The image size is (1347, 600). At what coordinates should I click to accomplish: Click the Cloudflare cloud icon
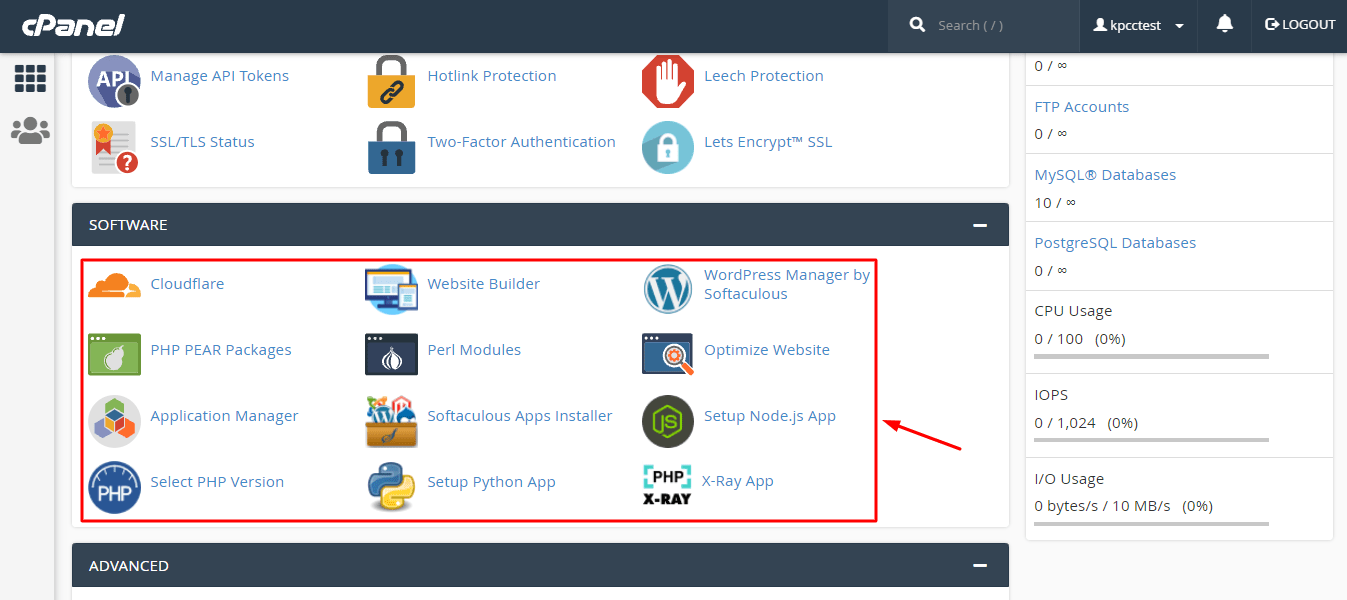[x=114, y=285]
